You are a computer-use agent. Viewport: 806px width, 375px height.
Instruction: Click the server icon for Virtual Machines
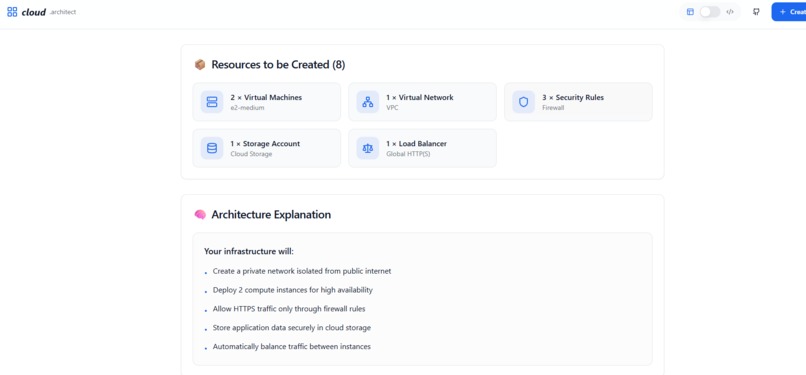(x=212, y=102)
